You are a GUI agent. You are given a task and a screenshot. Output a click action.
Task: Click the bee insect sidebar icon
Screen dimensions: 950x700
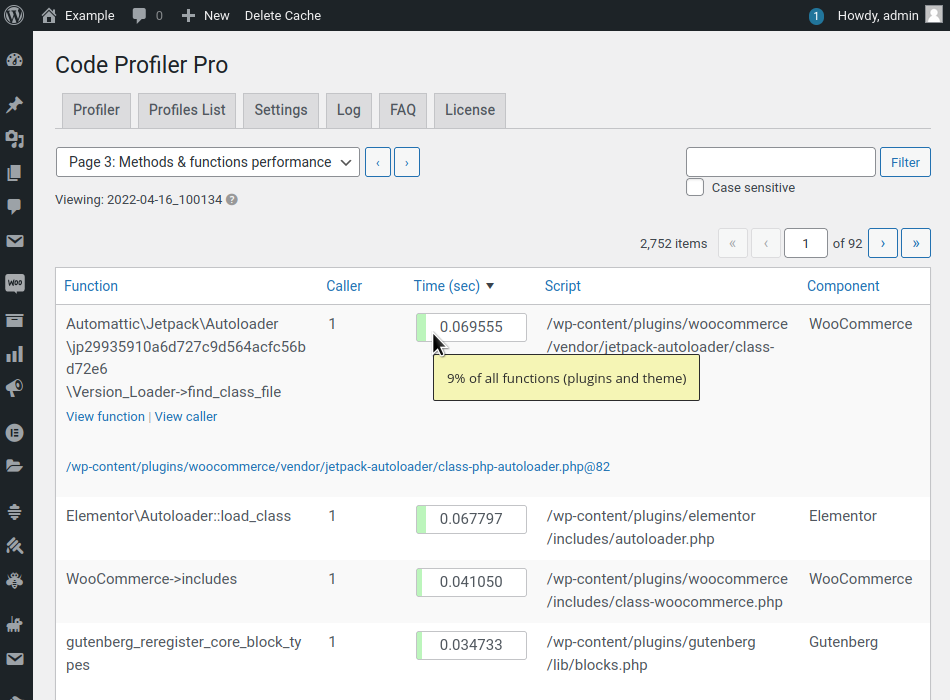(x=15, y=581)
